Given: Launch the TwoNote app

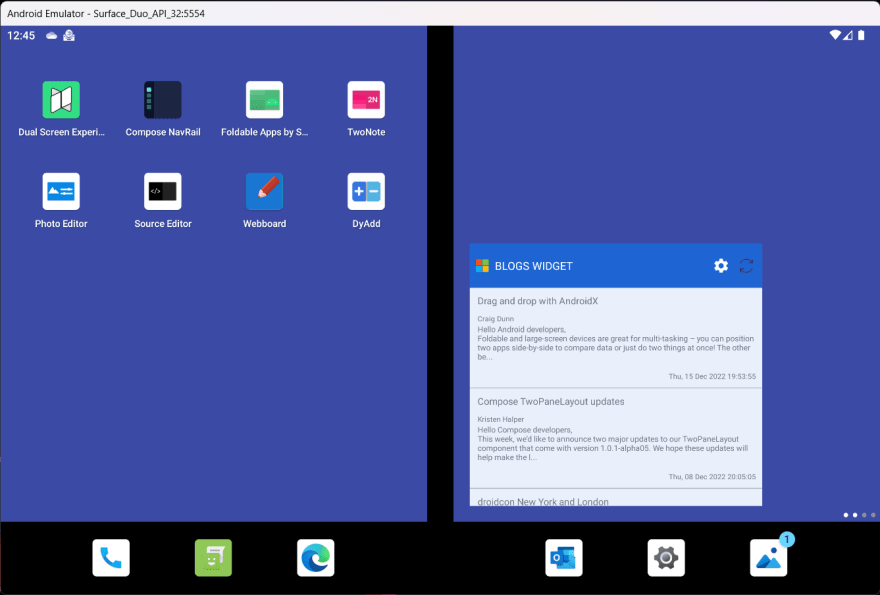Looking at the screenshot, I should coord(366,100).
